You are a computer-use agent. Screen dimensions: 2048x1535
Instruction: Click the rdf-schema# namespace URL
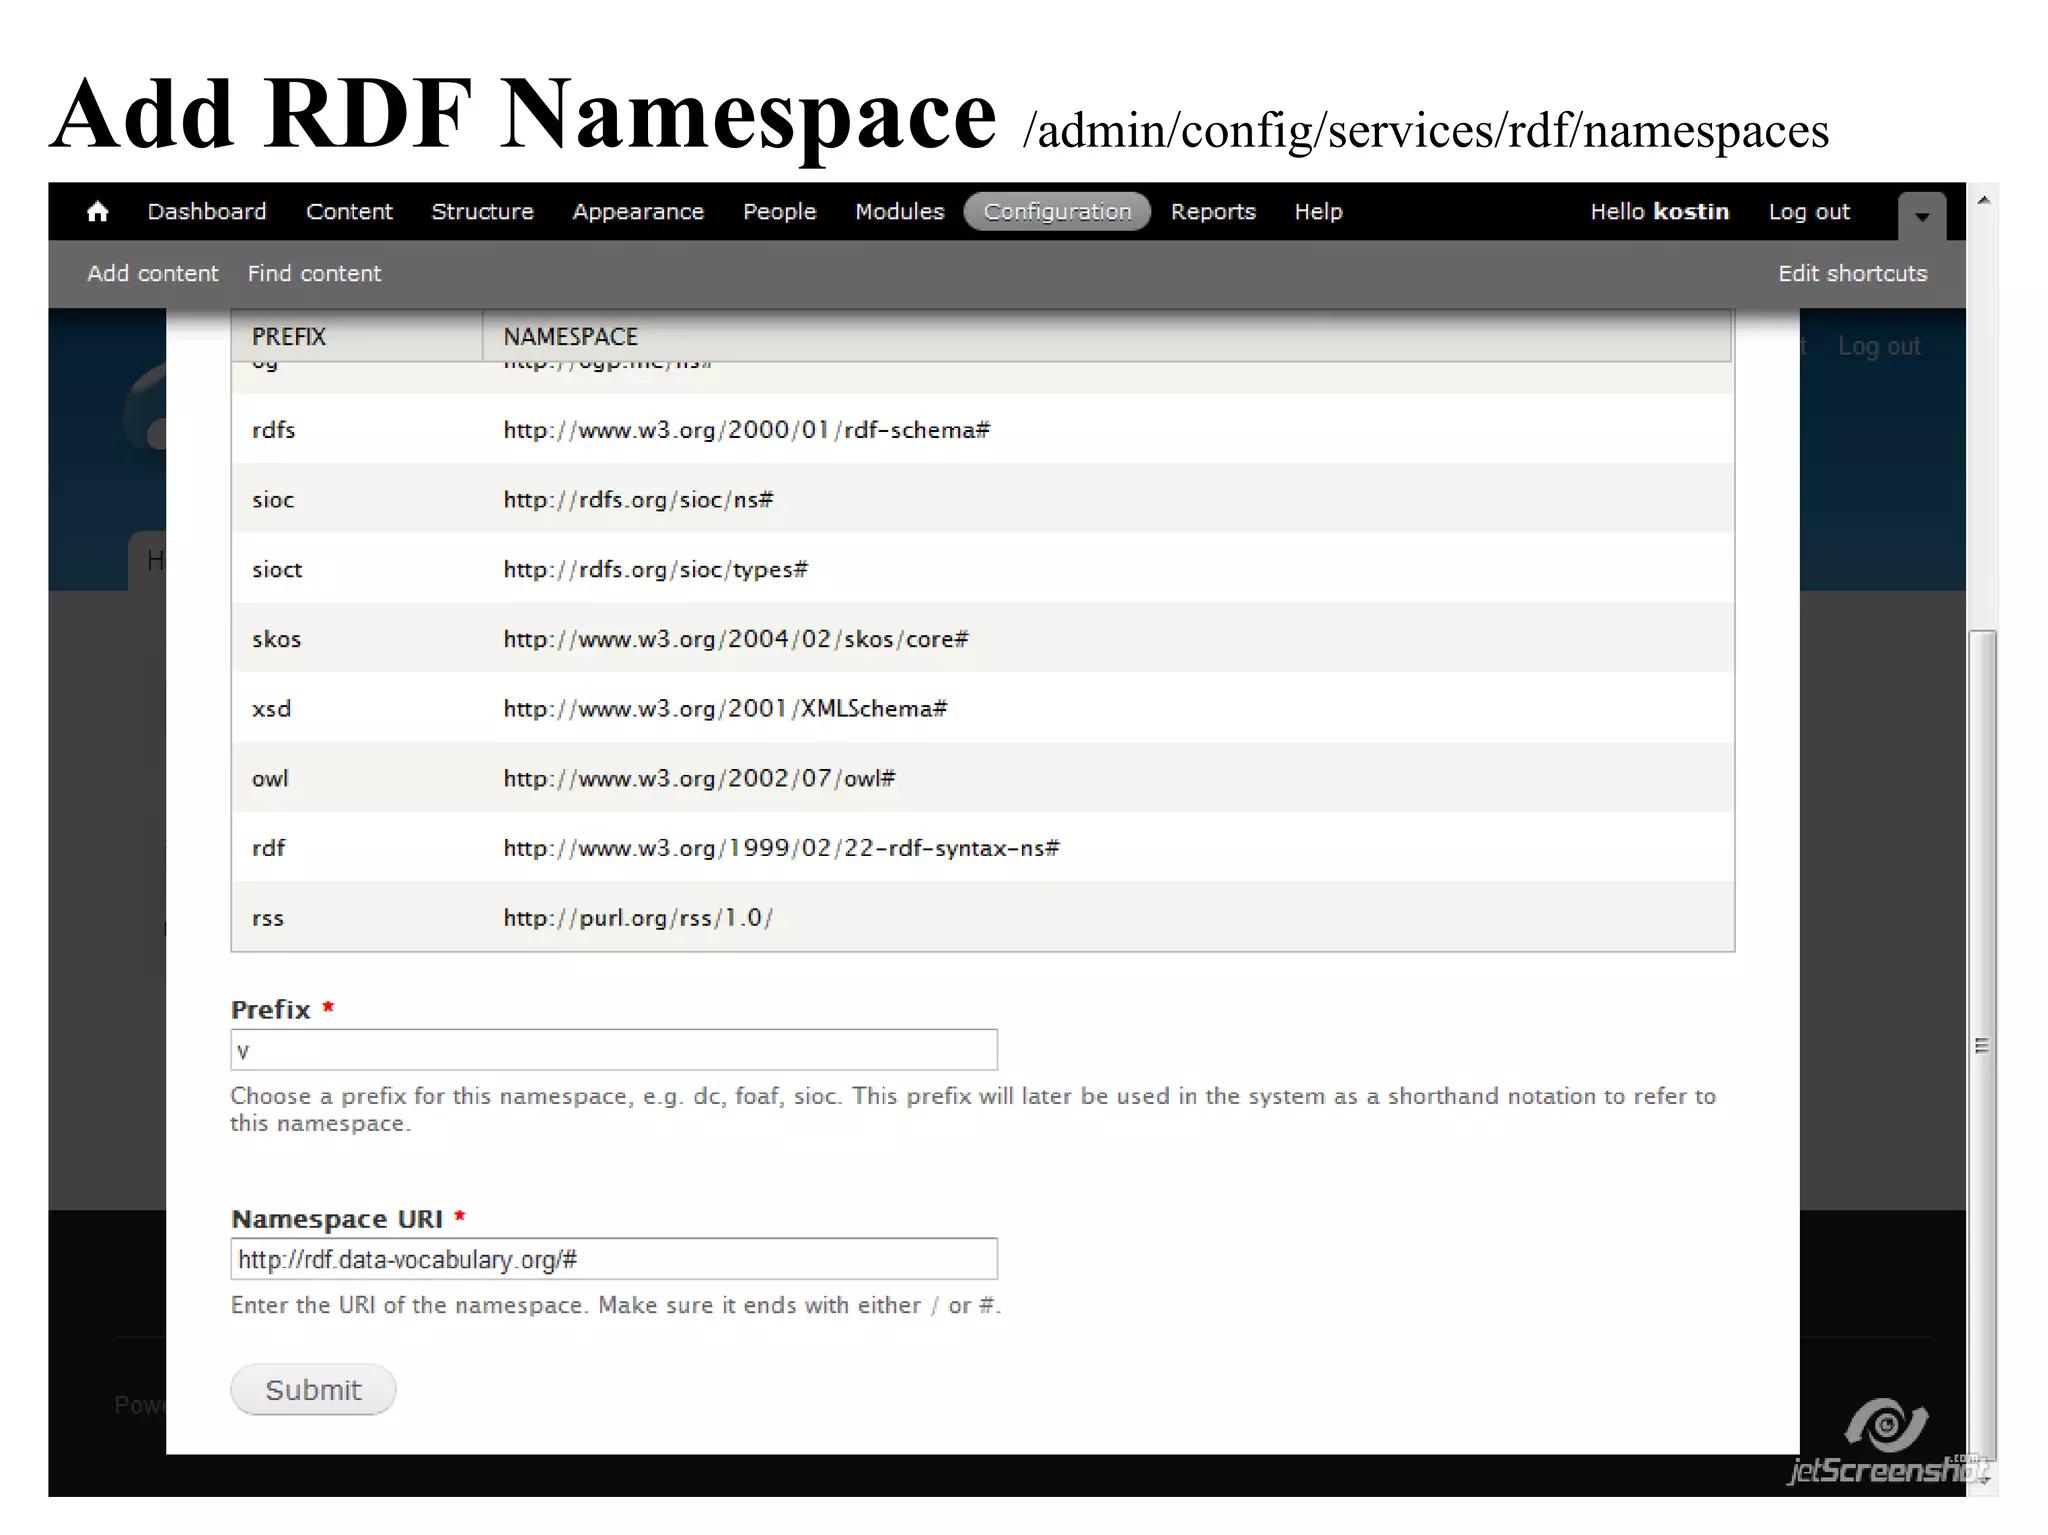746,430
